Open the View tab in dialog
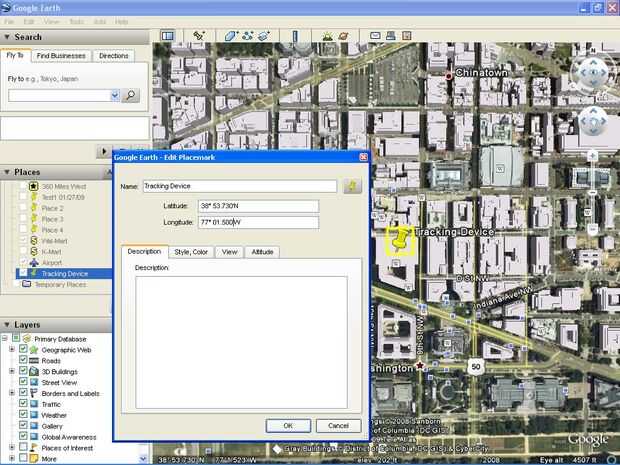 pos(230,252)
